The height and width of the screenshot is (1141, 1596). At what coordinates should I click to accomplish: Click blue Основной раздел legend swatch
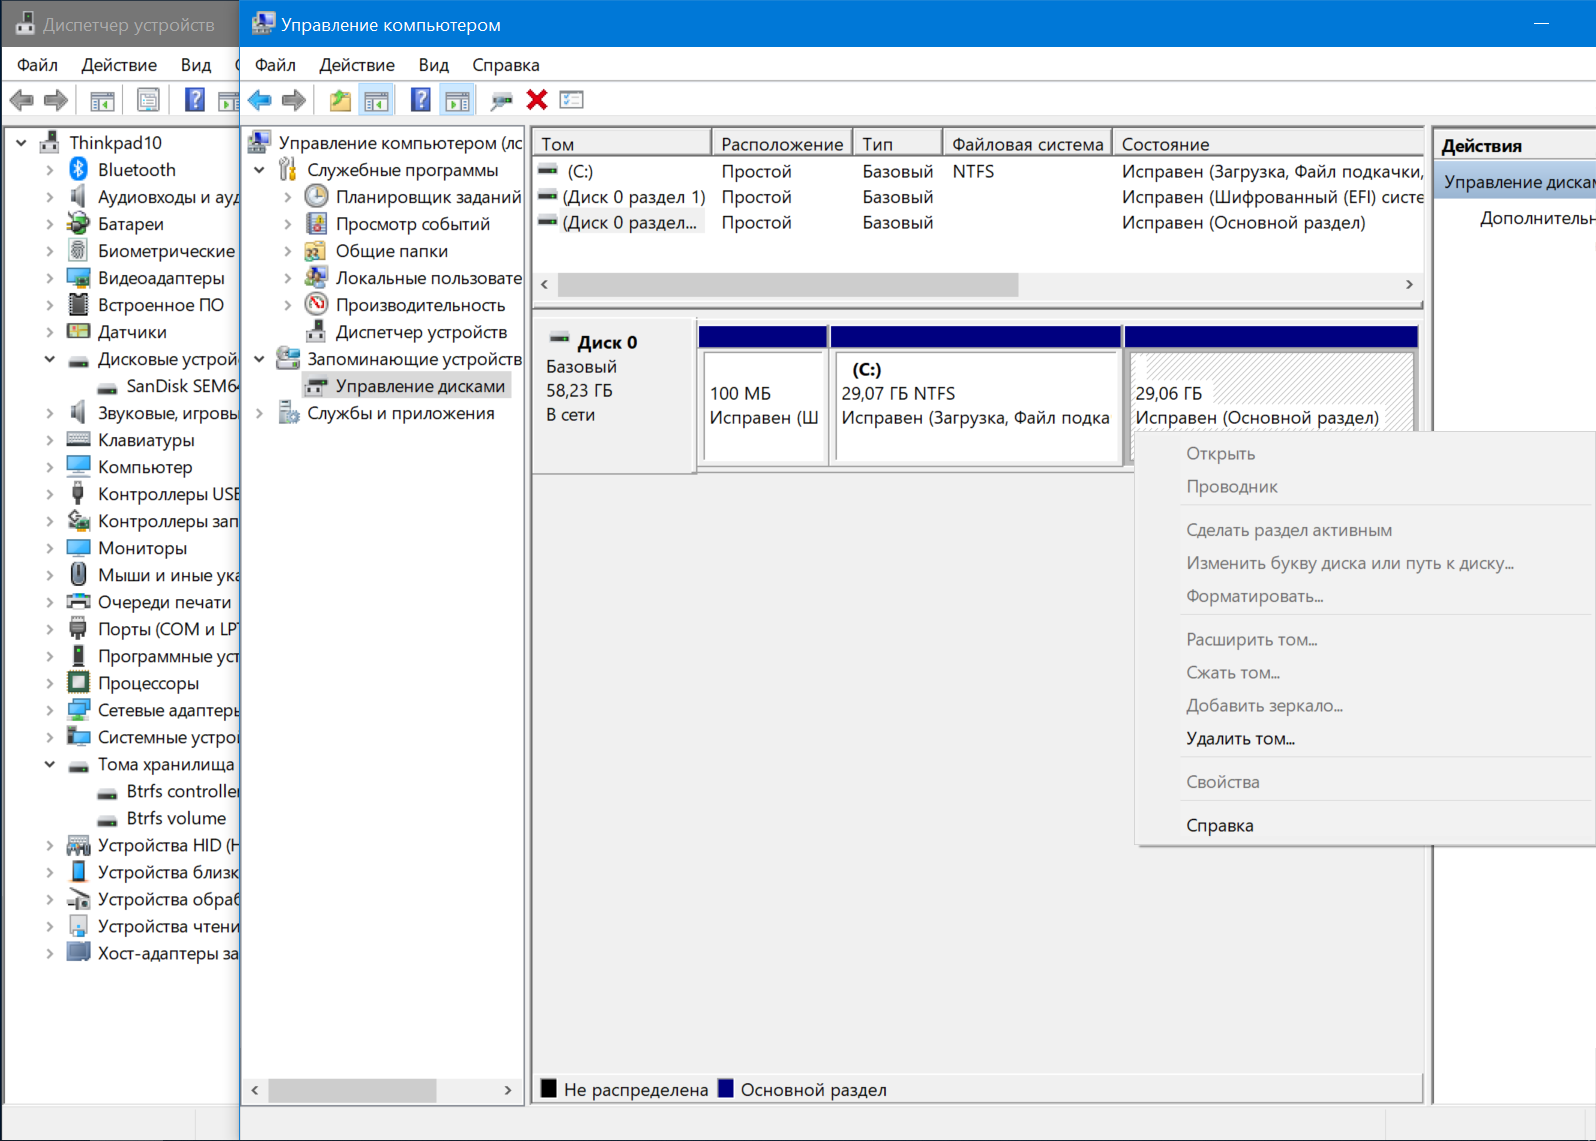[x=726, y=1088]
